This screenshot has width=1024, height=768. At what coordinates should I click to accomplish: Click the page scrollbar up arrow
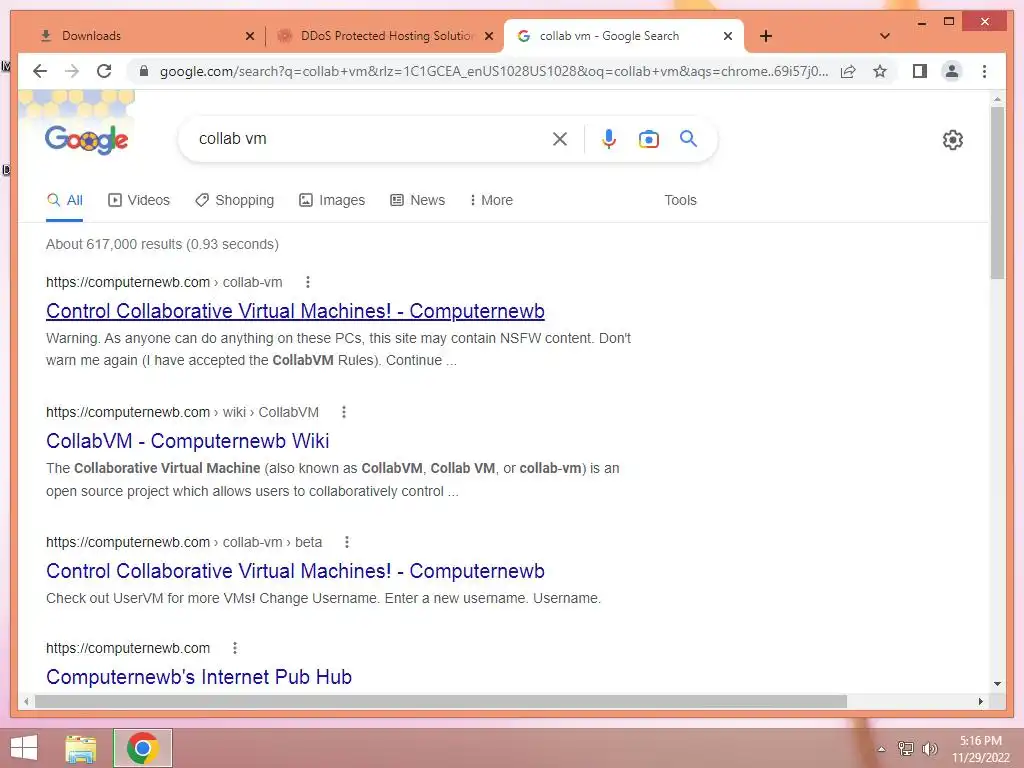(997, 99)
